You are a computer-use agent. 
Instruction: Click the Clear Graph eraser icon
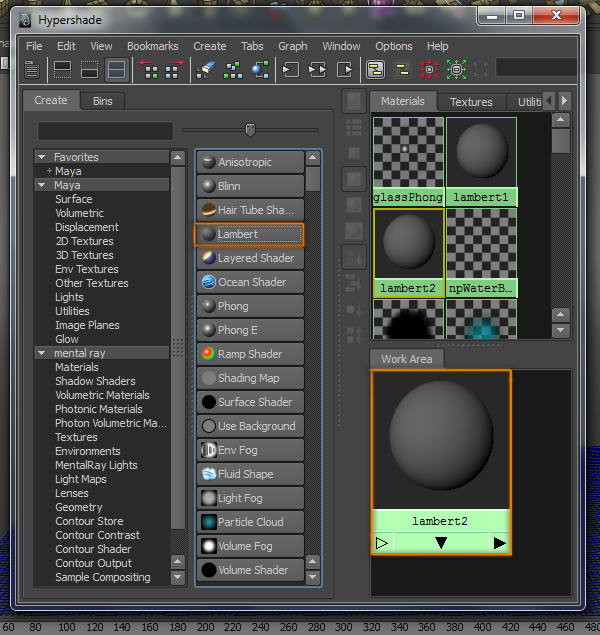point(206,70)
